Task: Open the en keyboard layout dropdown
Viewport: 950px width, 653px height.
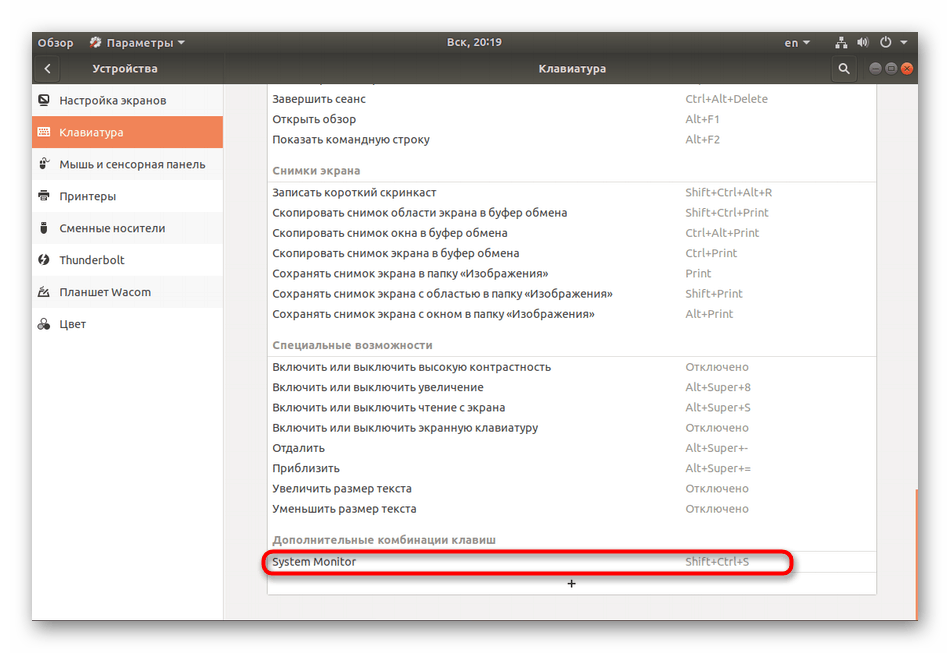Action: tap(797, 42)
